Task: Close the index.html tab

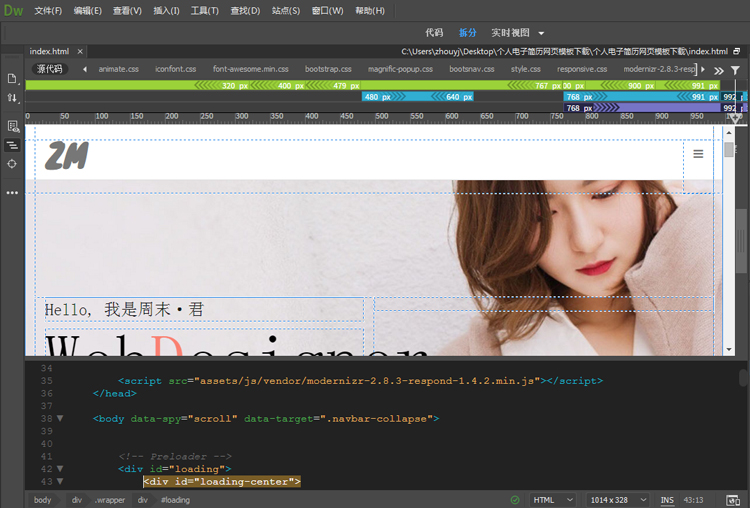Action: [80, 51]
